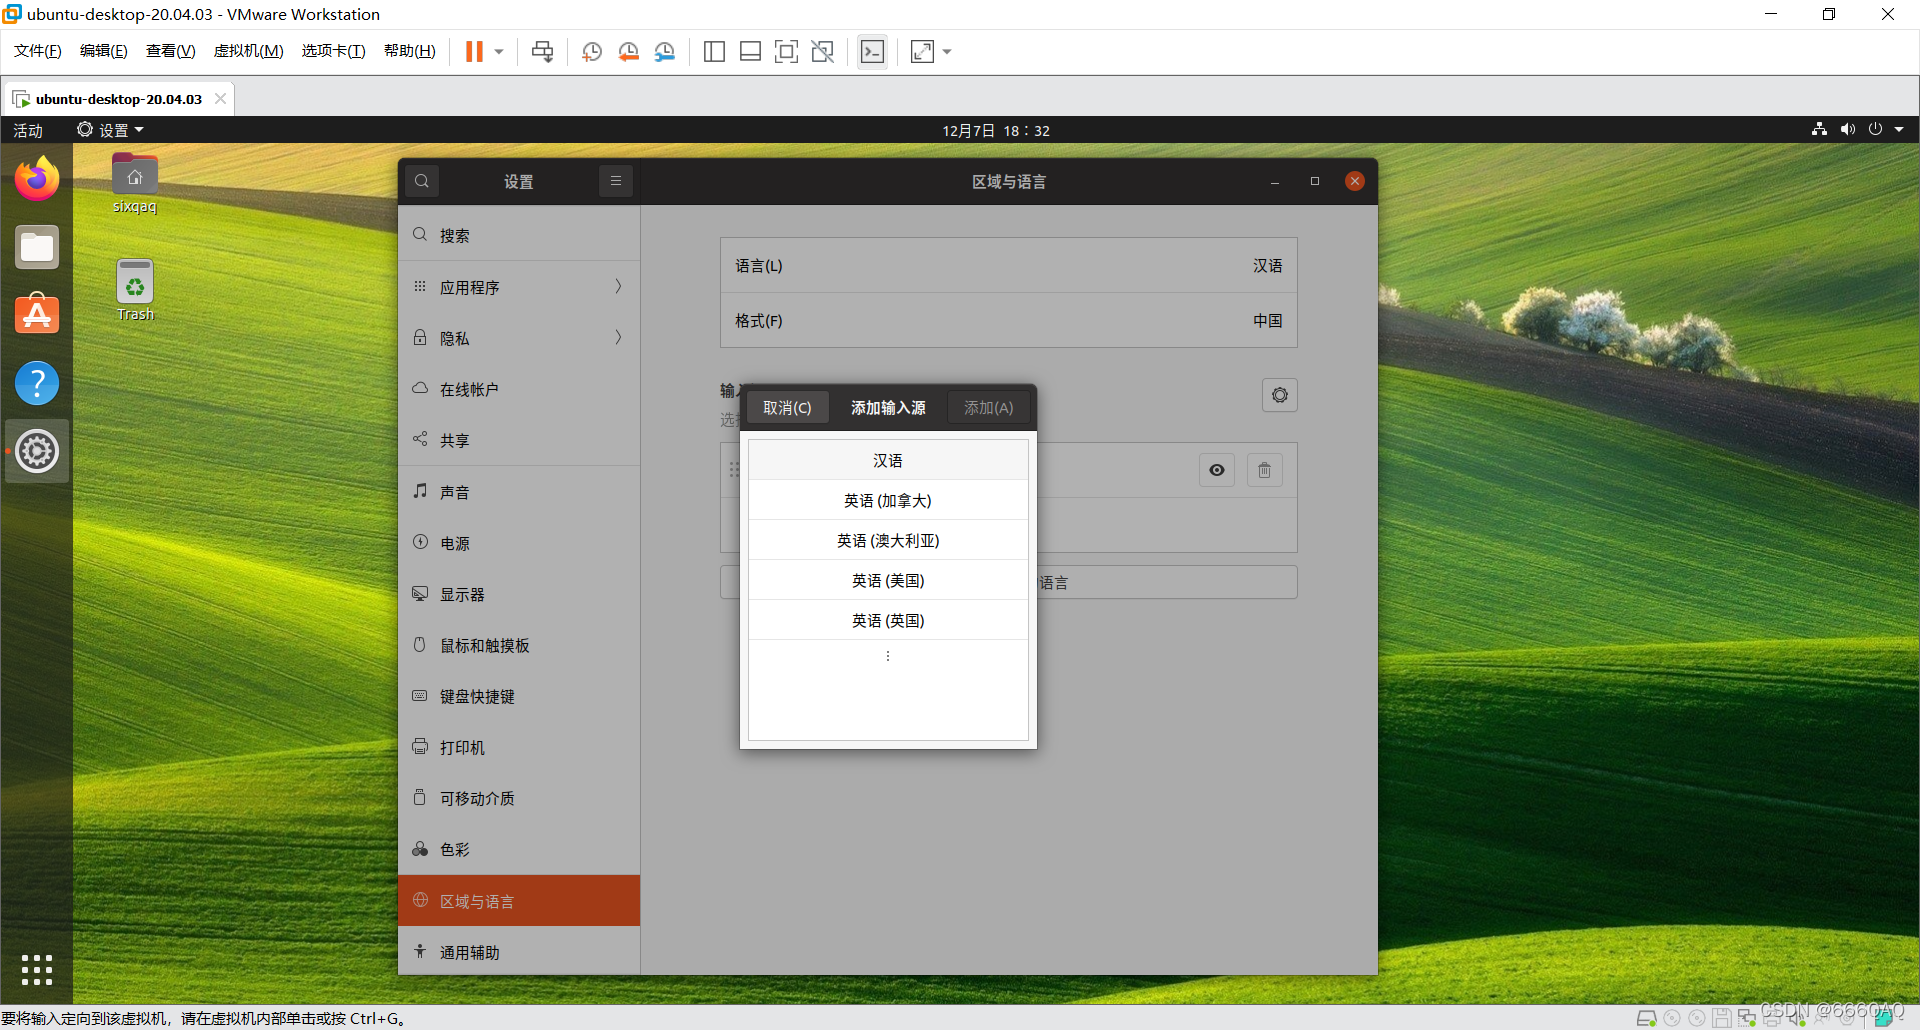The height and width of the screenshot is (1030, 1920).
Task: Select 在线帐户 in the sidebar
Action: (x=519, y=389)
